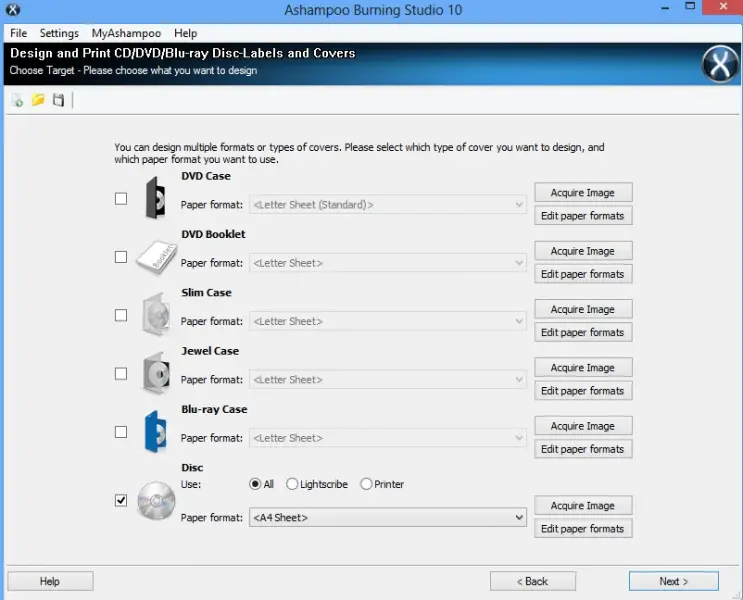Click the DVD Case cover icon

[x=155, y=198]
